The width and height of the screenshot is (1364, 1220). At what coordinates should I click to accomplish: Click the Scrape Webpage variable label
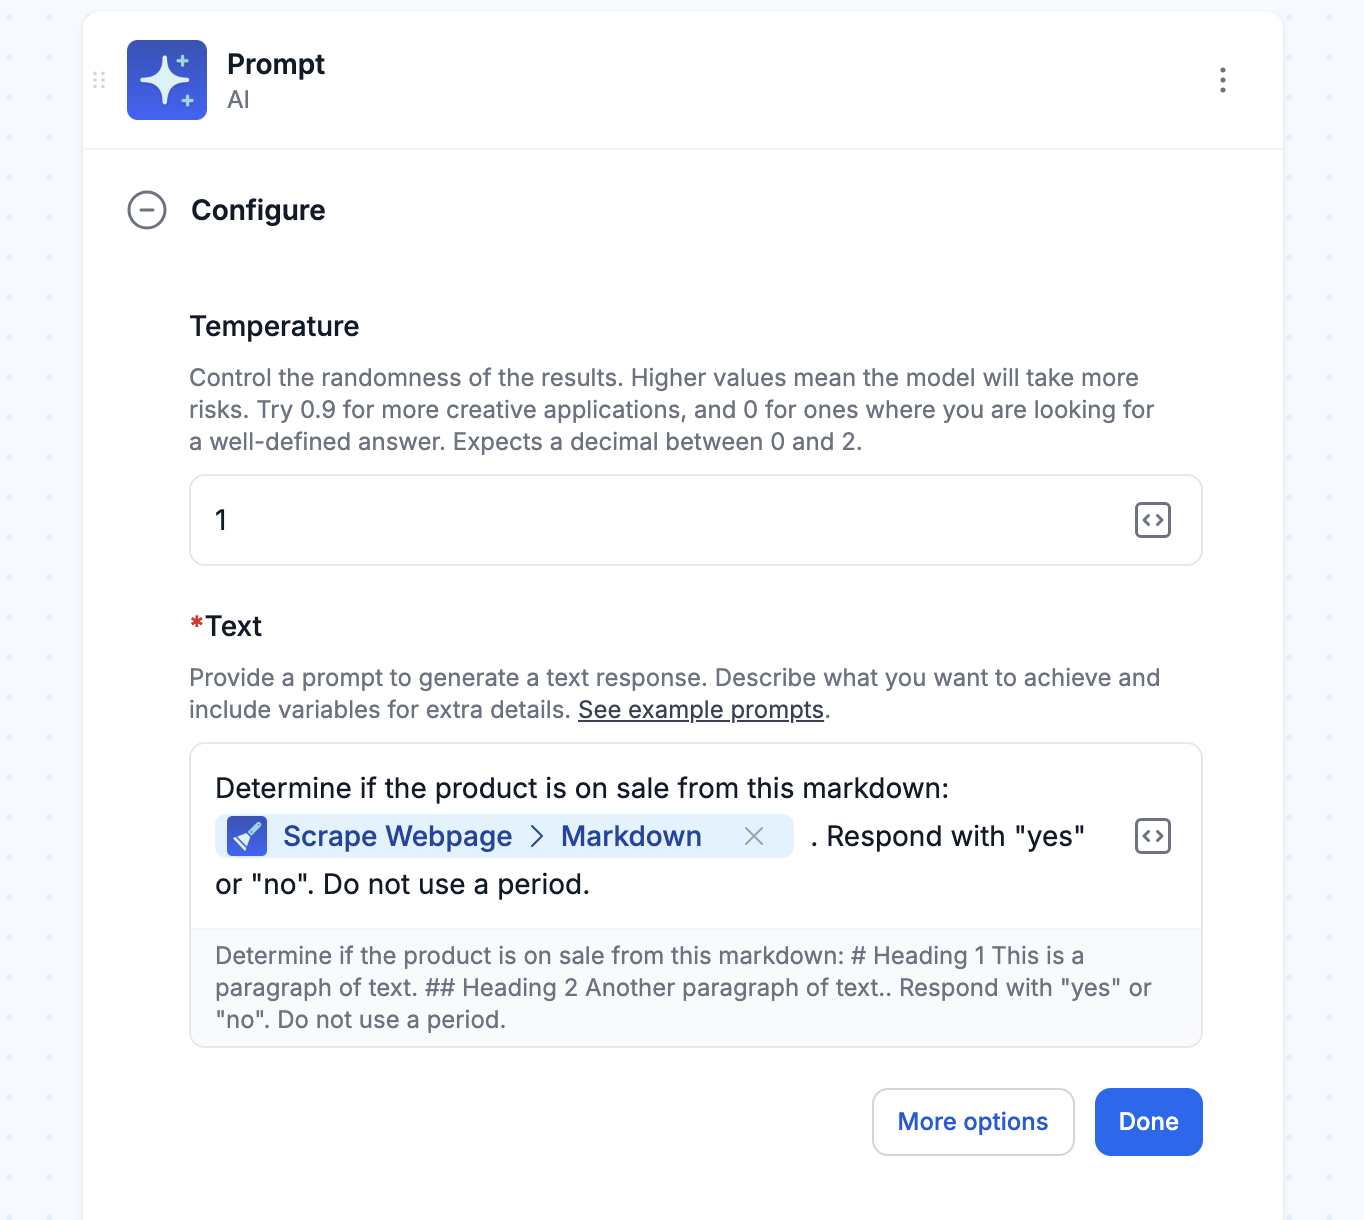click(397, 836)
